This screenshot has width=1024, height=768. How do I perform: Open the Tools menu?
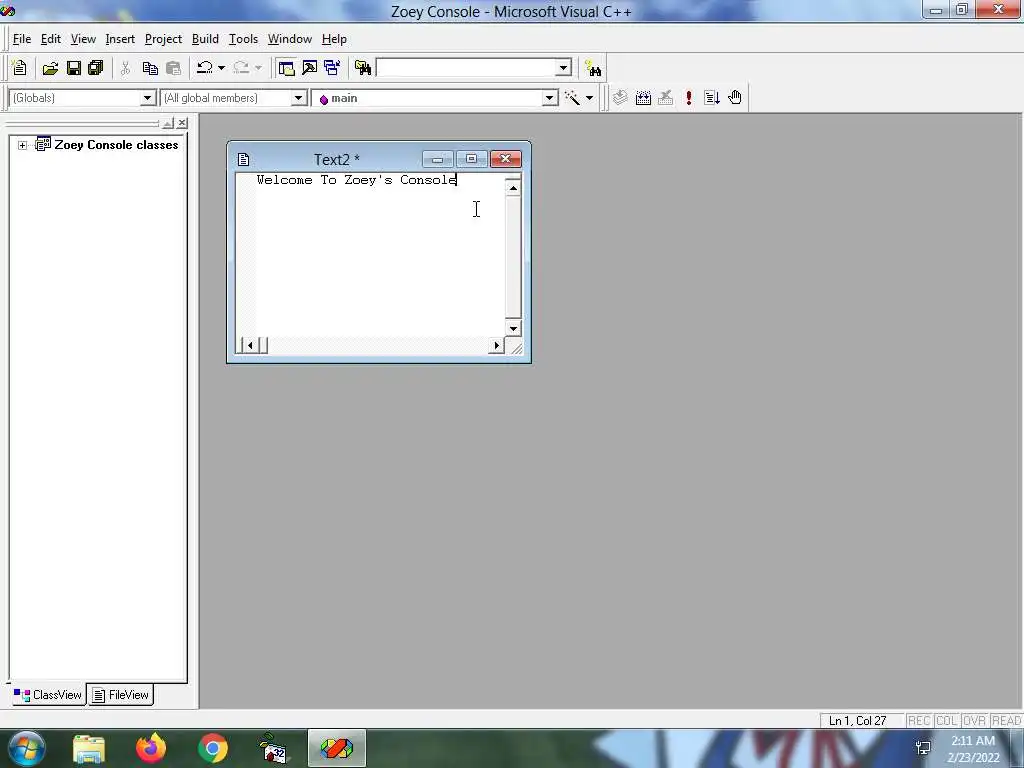[x=243, y=39]
